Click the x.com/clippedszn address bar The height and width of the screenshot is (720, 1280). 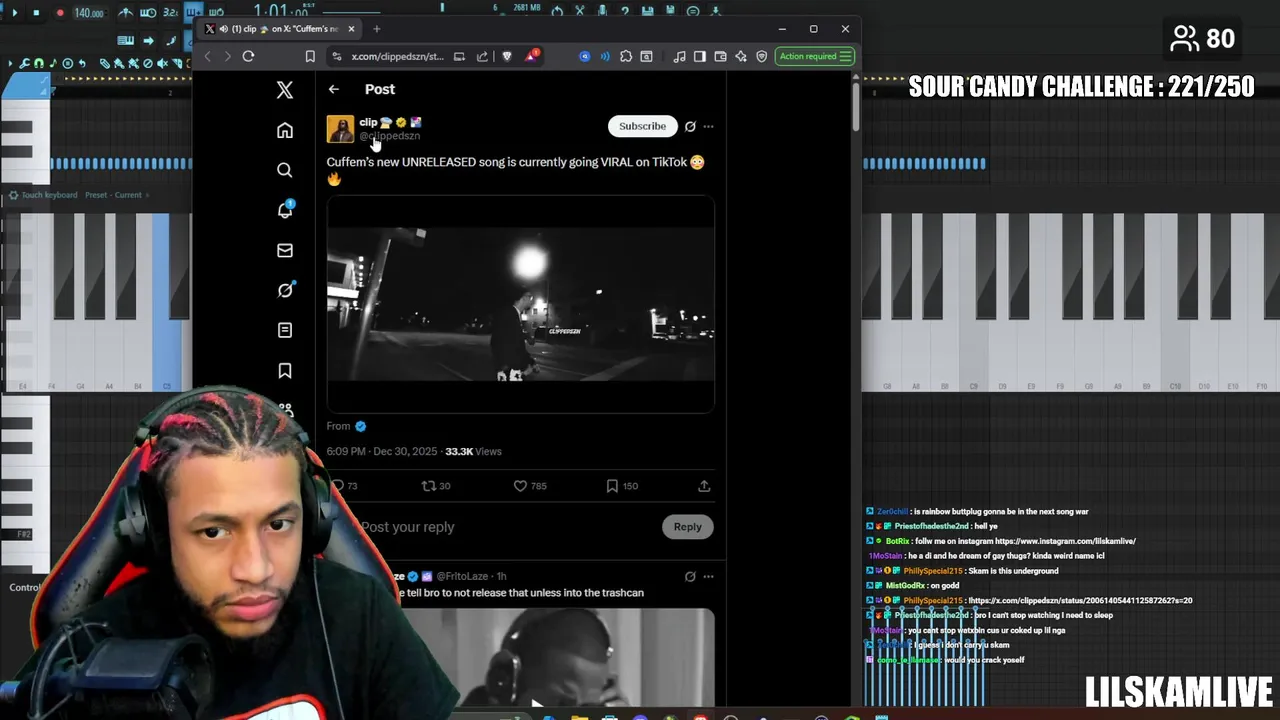(x=397, y=56)
